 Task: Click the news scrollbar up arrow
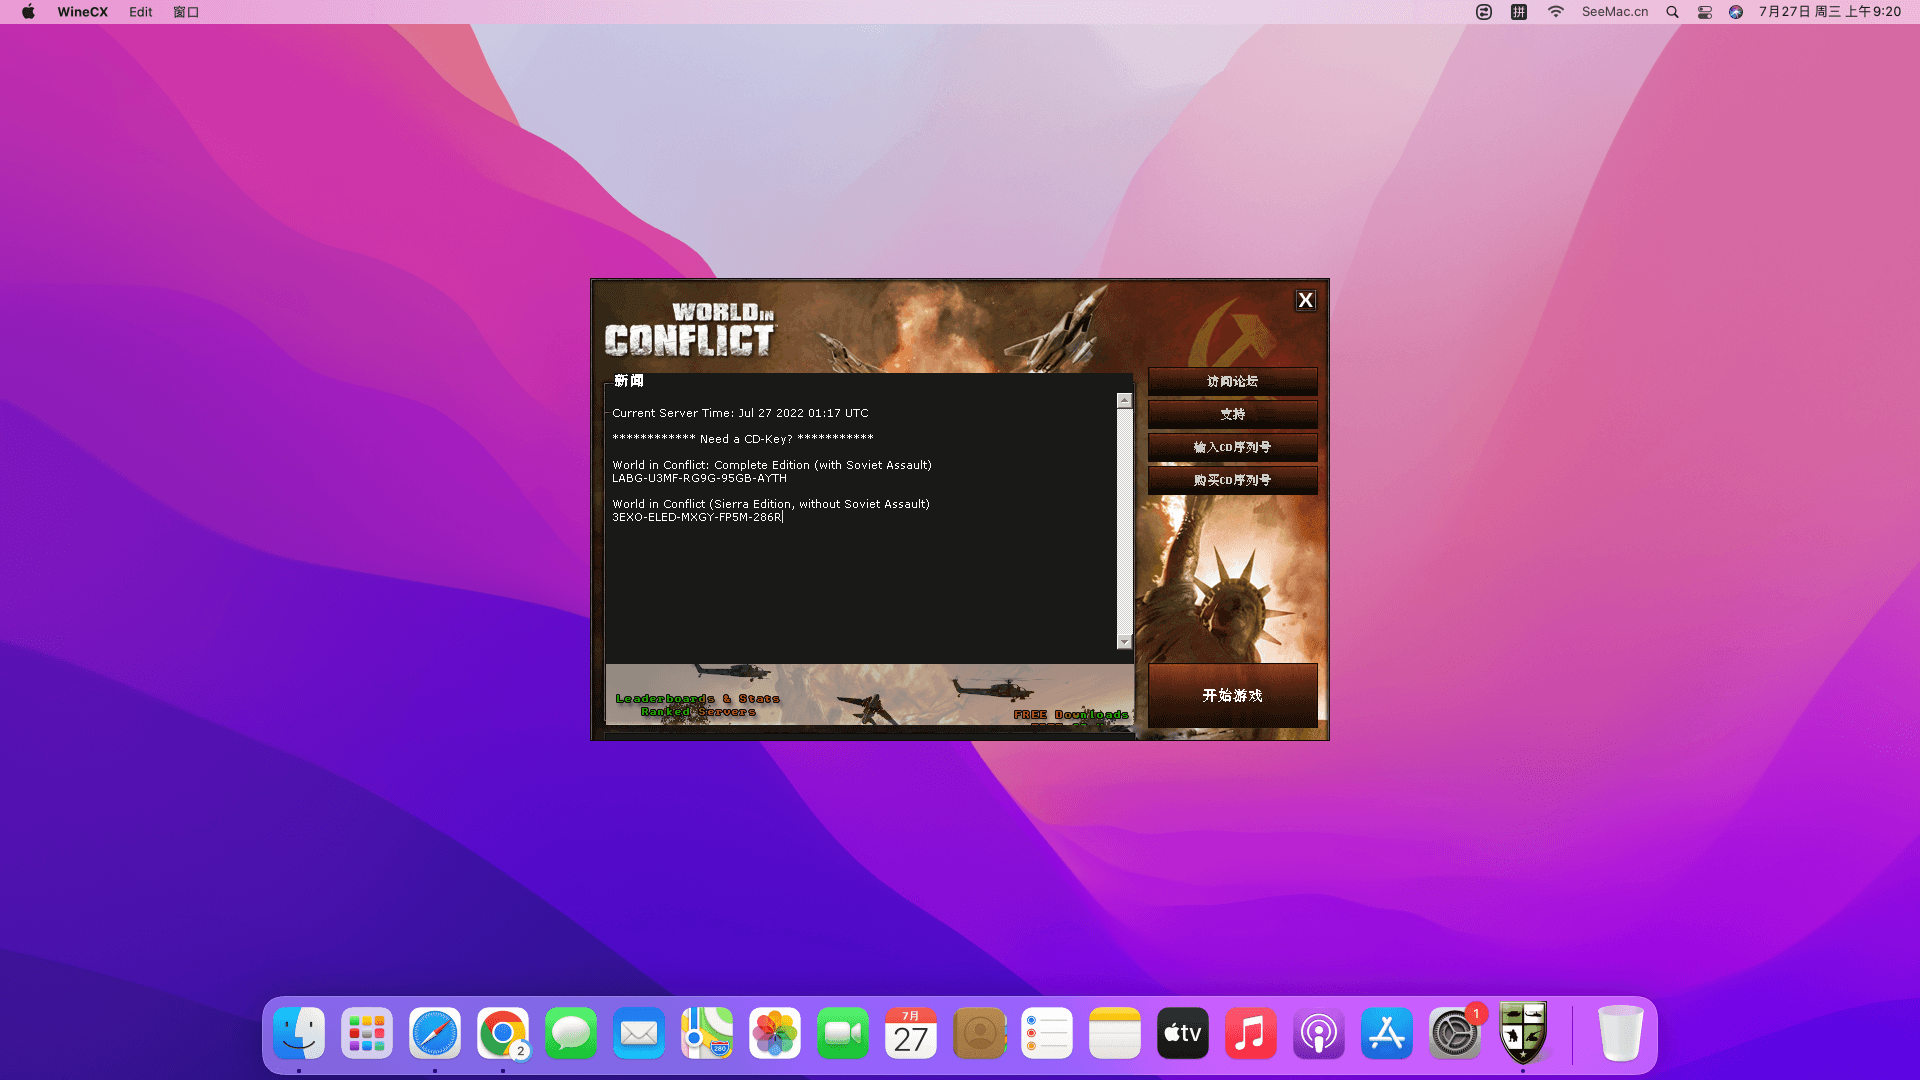[1124, 401]
